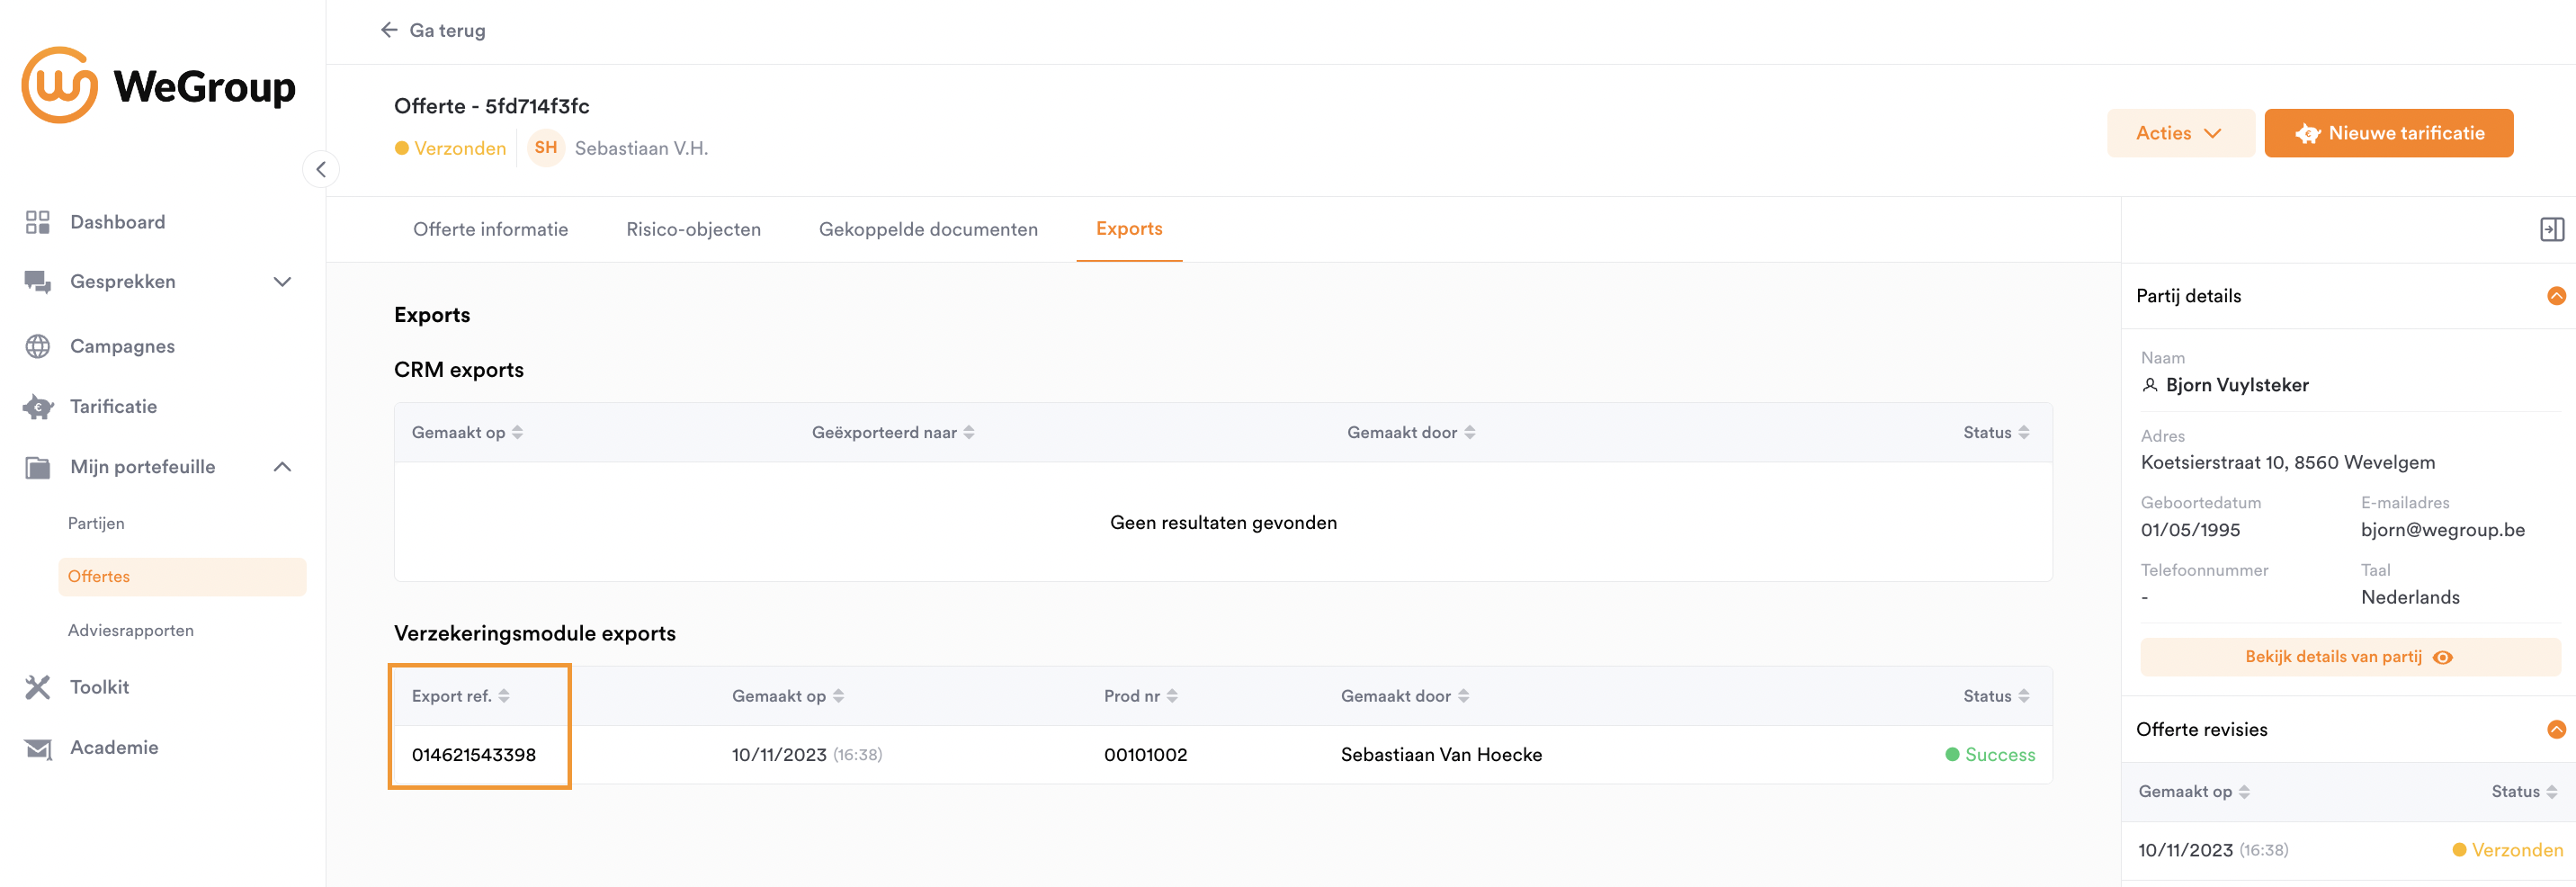This screenshot has width=2576, height=887.
Task: Click the address Koetsierstraat 10, 8560 Wevelgem
Action: (x=2287, y=463)
